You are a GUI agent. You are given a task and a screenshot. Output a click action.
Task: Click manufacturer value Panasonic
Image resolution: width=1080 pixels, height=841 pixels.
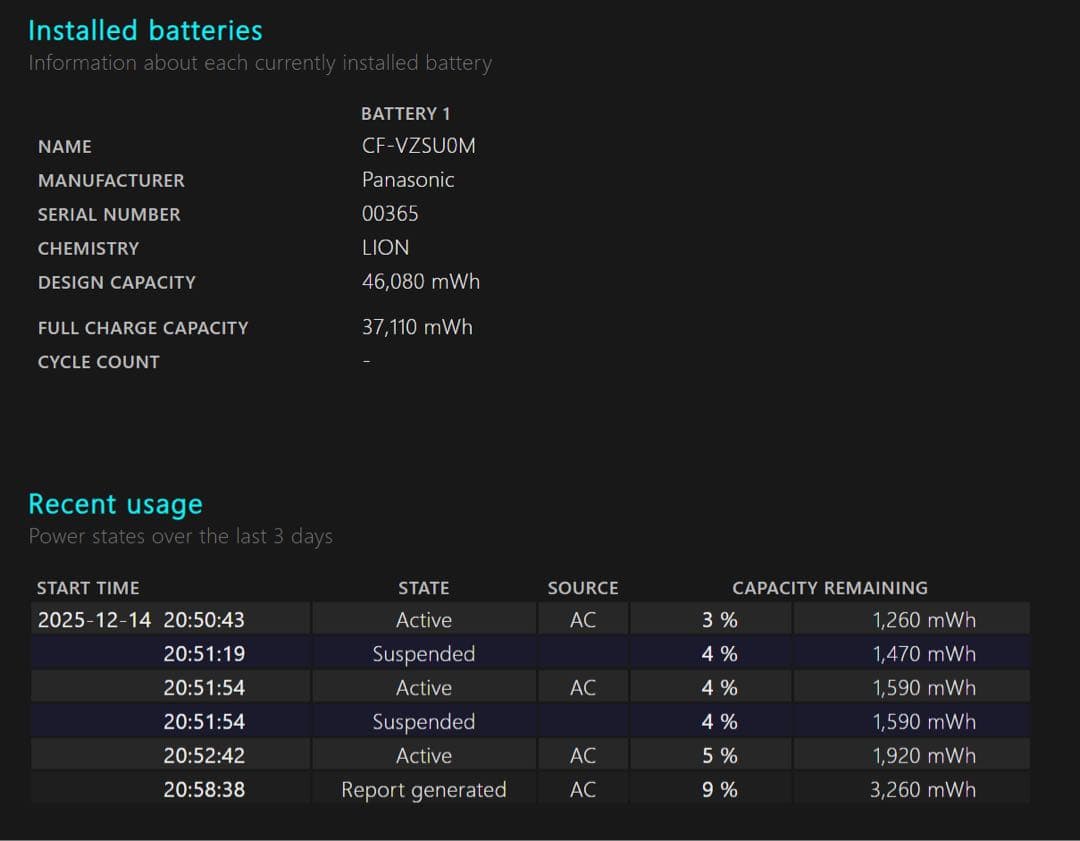click(408, 180)
